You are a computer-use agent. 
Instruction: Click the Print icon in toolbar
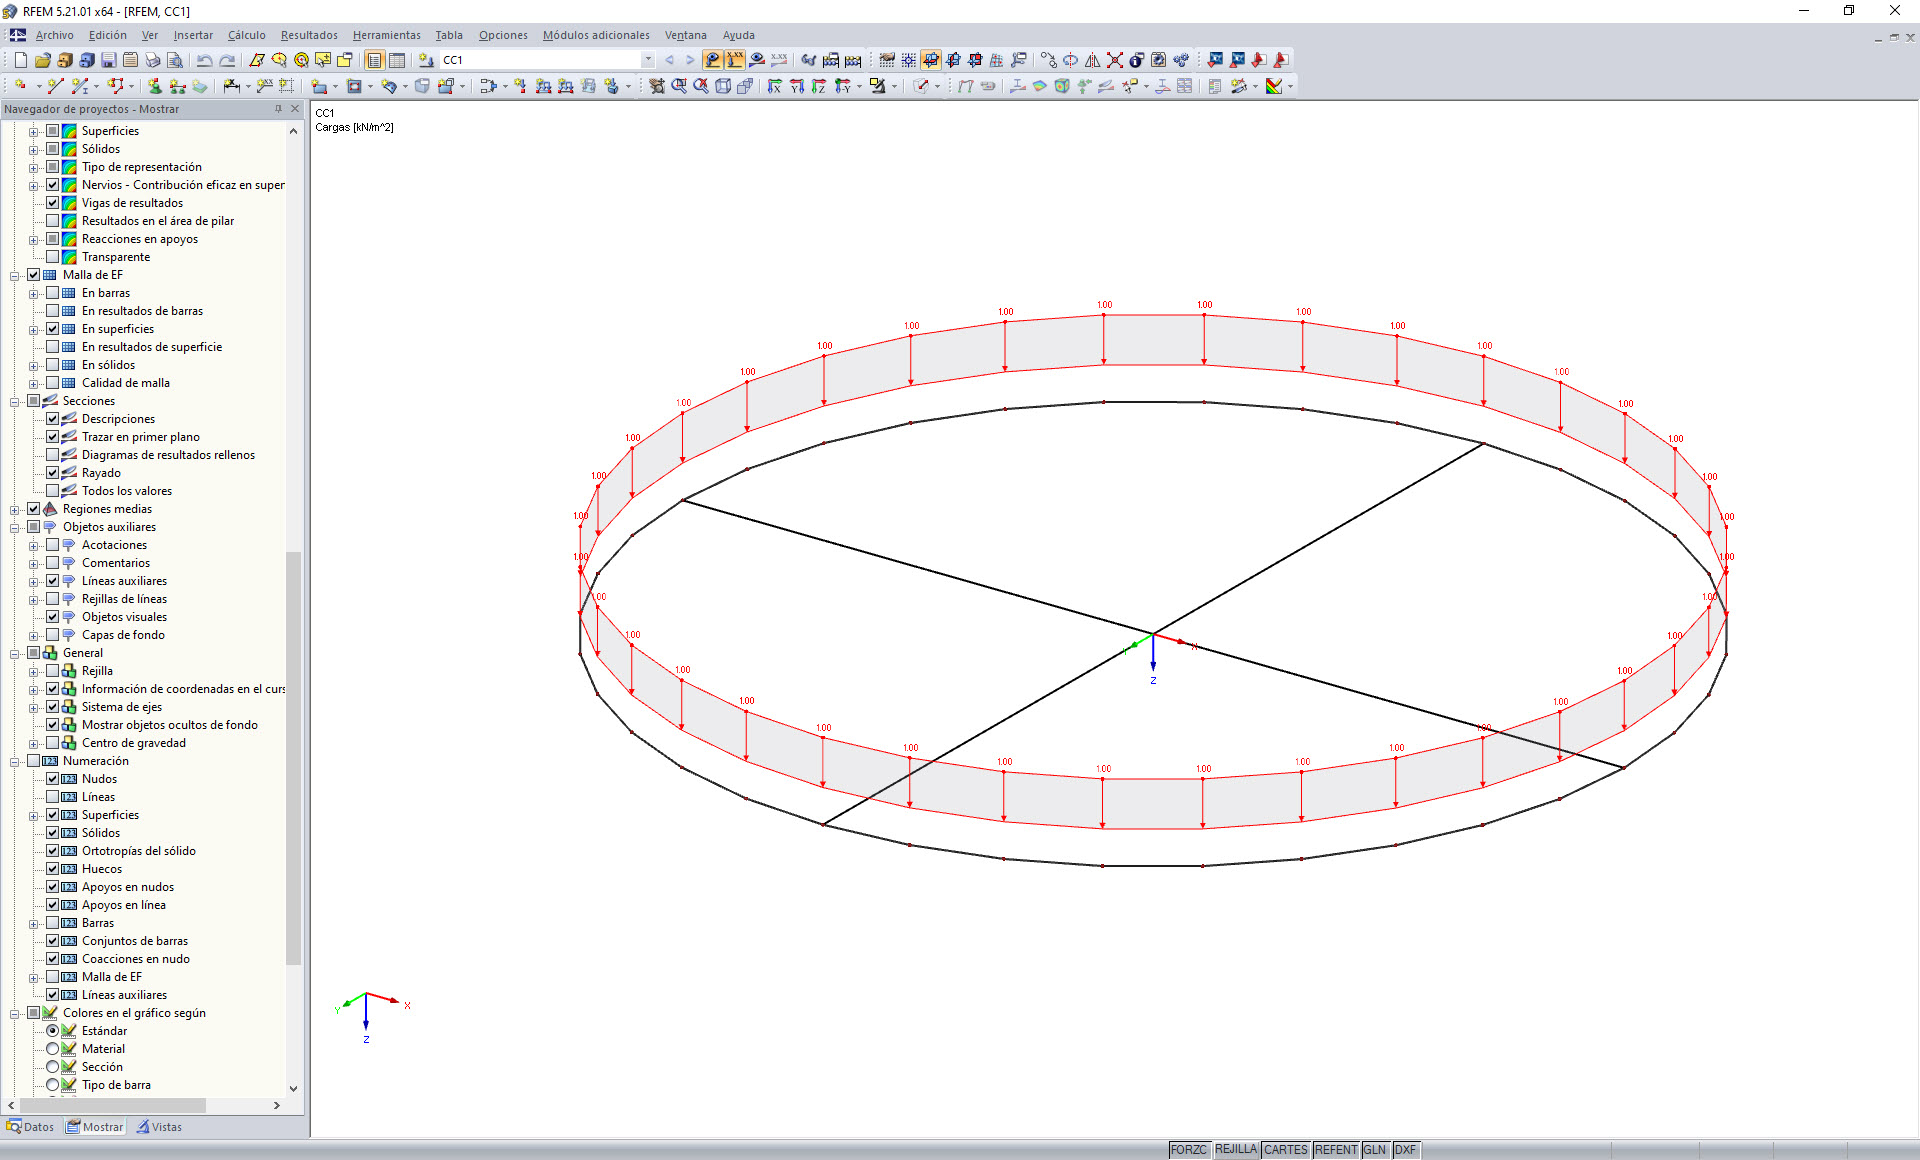pos(152,60)
